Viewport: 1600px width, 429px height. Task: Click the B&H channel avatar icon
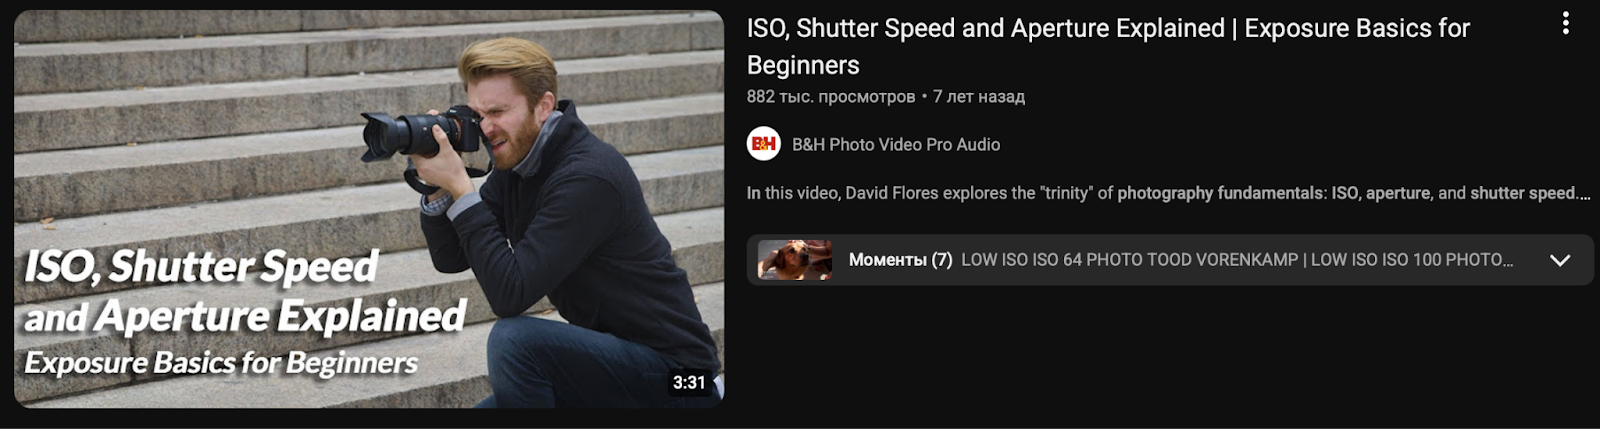tap(764, 144)
